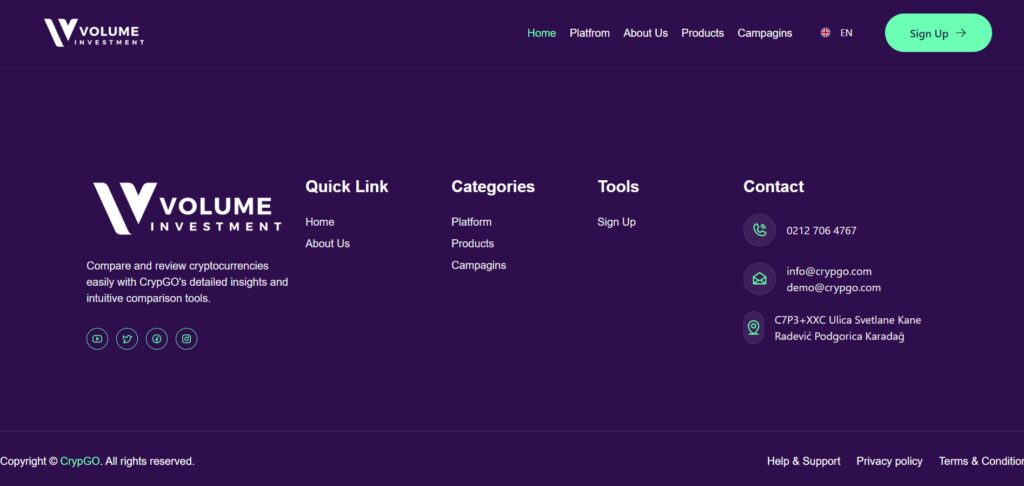Image resolution: width=1024 pixels, height=486 pixels.
Task: Open Platfrom in the top navigation
Action: point(589,33)
